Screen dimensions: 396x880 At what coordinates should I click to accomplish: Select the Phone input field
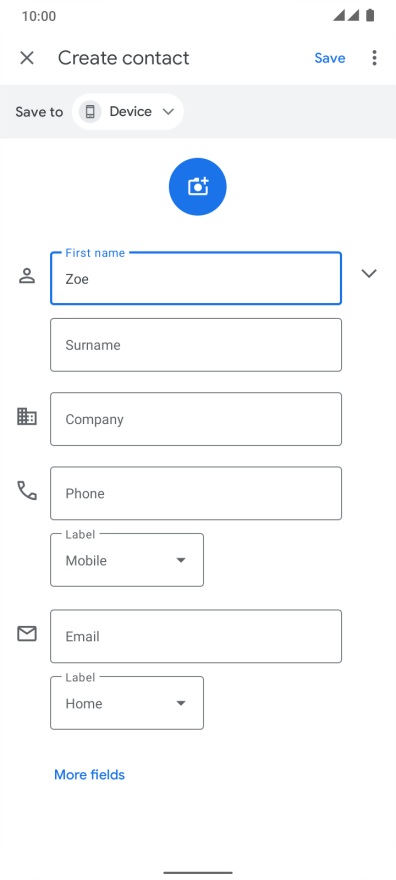point(196,493)
